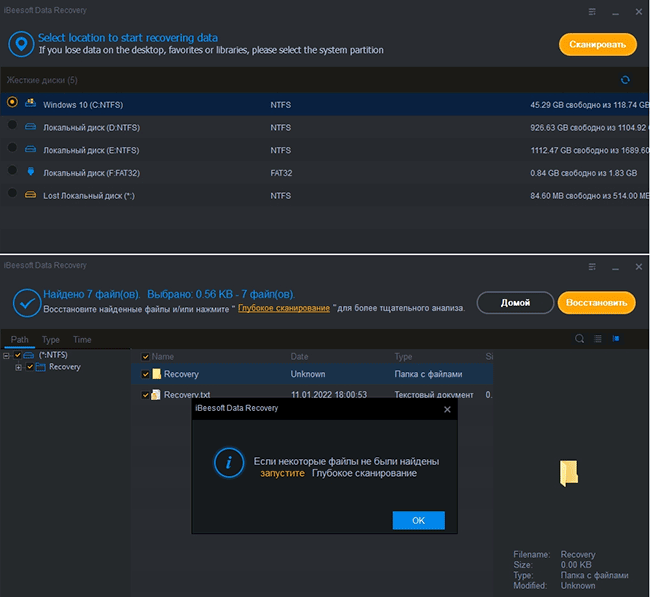The height and width of the screenshot is (597, 650).
Task: Click the USB drive icon for disk F
Action: point(30,171)
